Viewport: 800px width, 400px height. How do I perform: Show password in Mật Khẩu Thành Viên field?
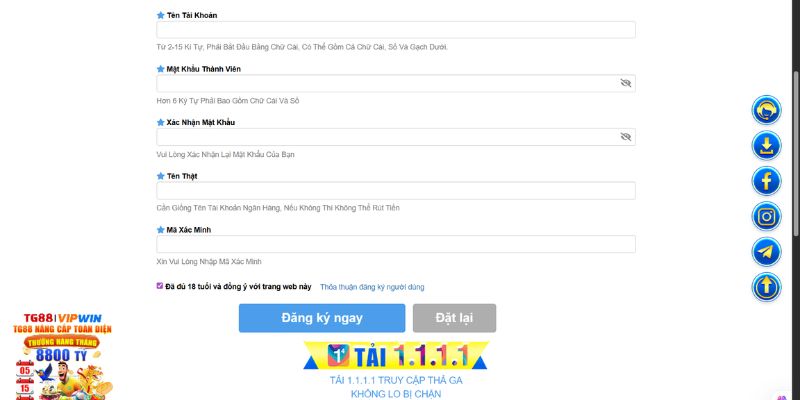point(626,83)
